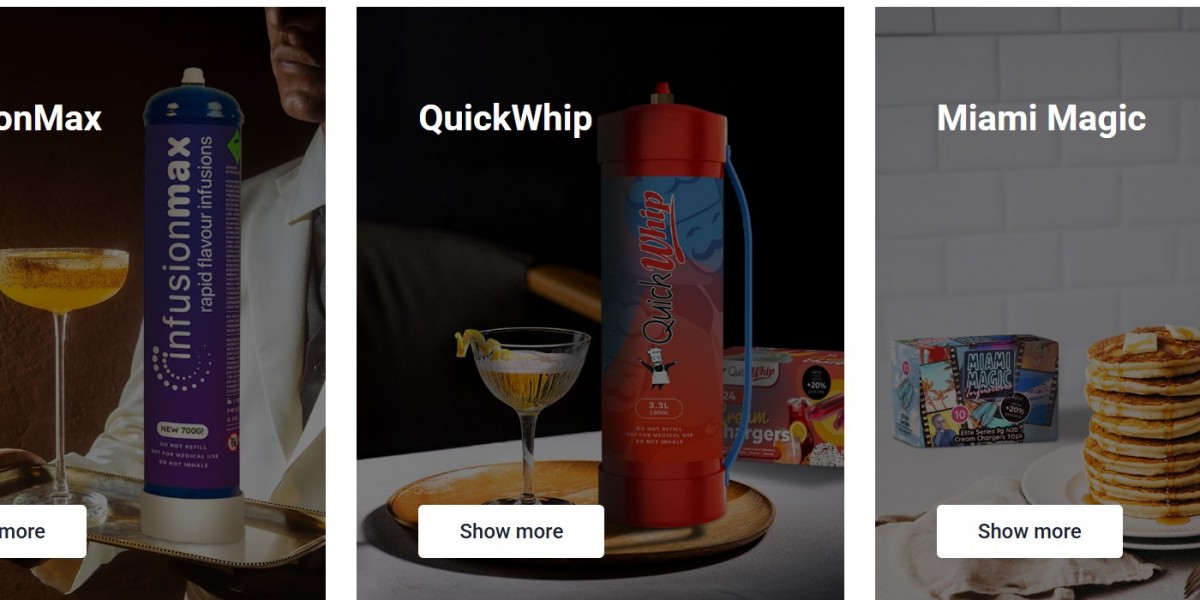Click the Miami Magic cream chargers box
The height and width of the screenshot is (600, 1200).
tap(976, 391)
